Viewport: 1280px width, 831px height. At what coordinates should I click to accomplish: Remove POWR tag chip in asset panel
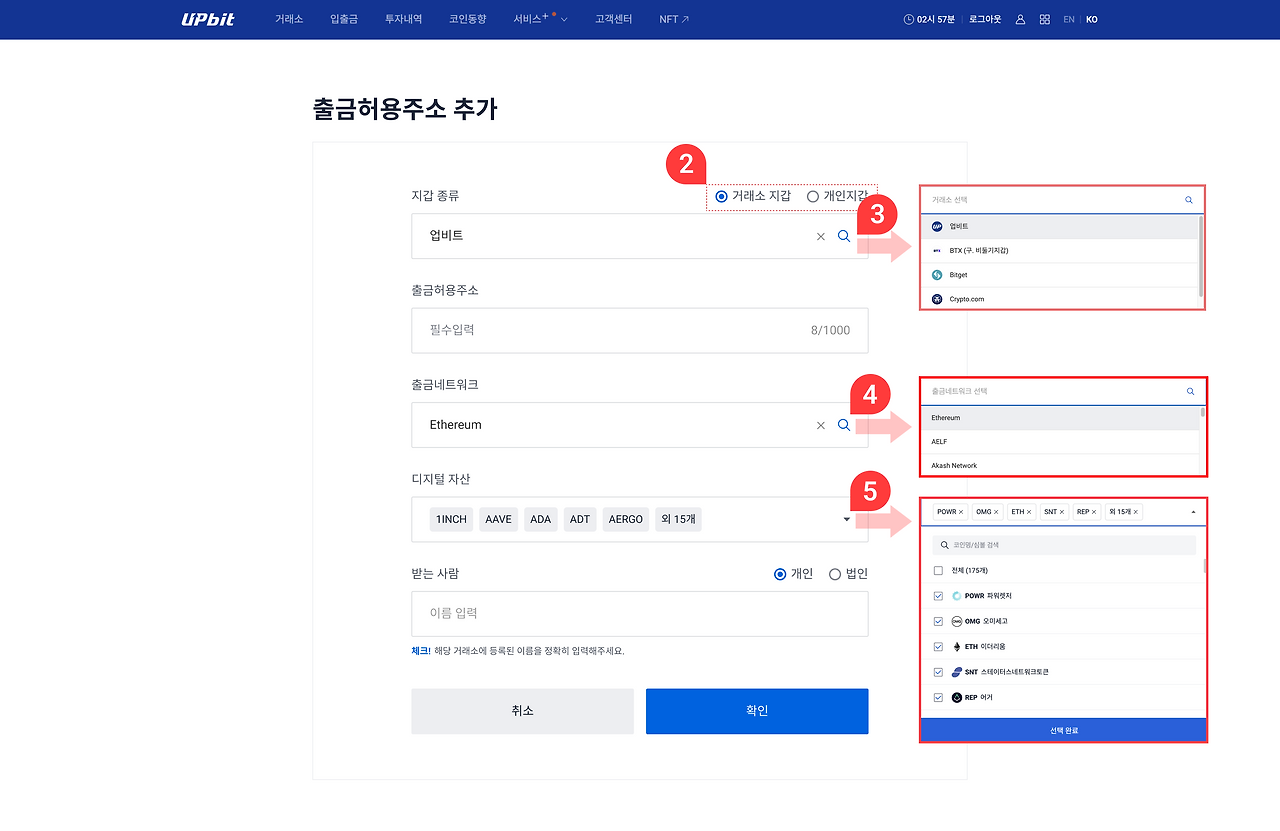click(961, 512)
